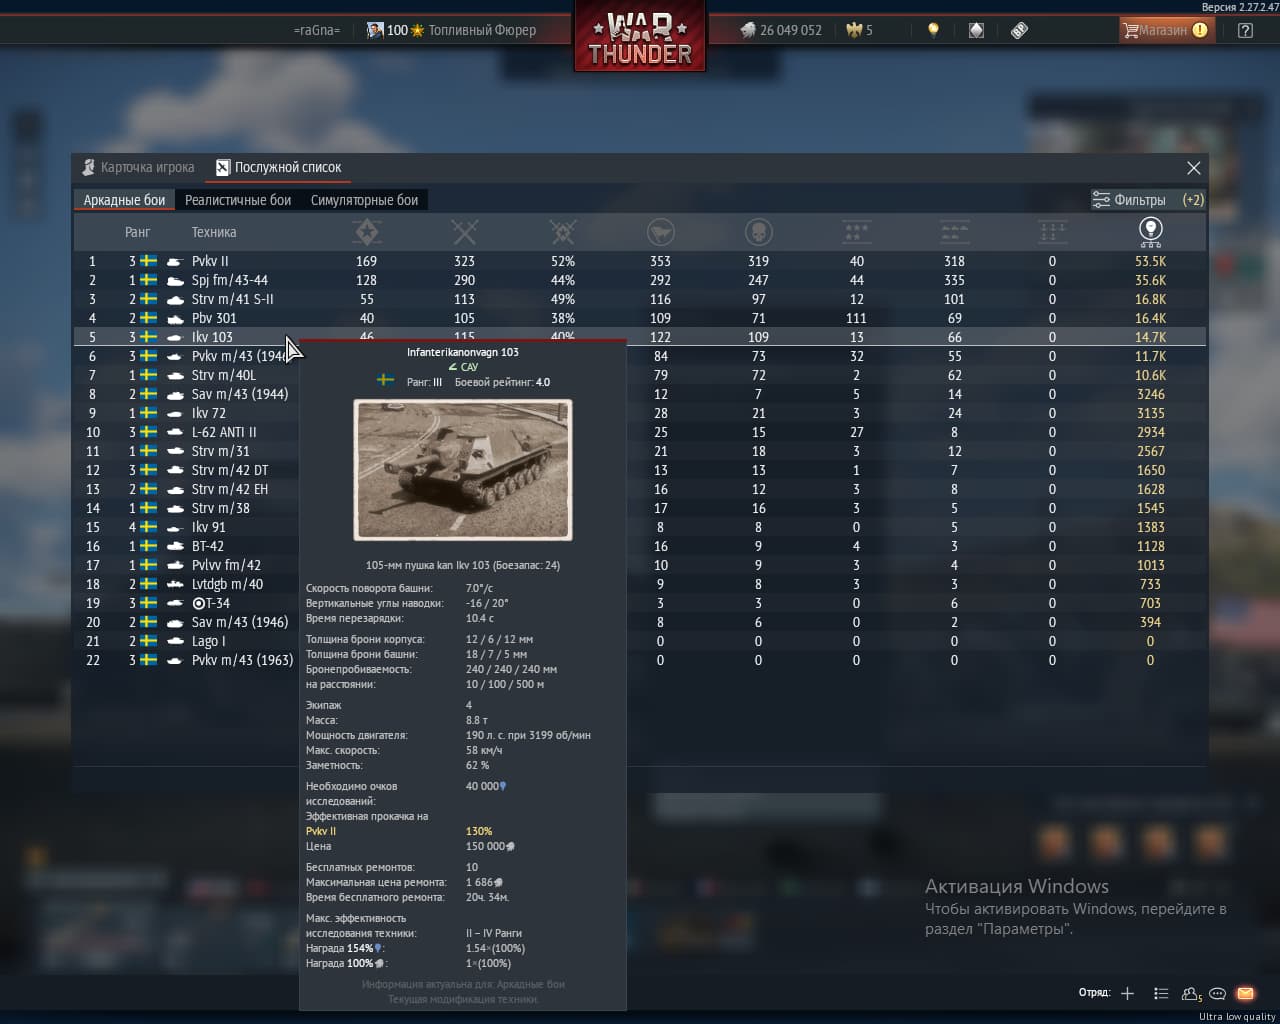Click the 35.6K research value for Spj fm/43-44

pyautogui.click(x=1150, y=280)
